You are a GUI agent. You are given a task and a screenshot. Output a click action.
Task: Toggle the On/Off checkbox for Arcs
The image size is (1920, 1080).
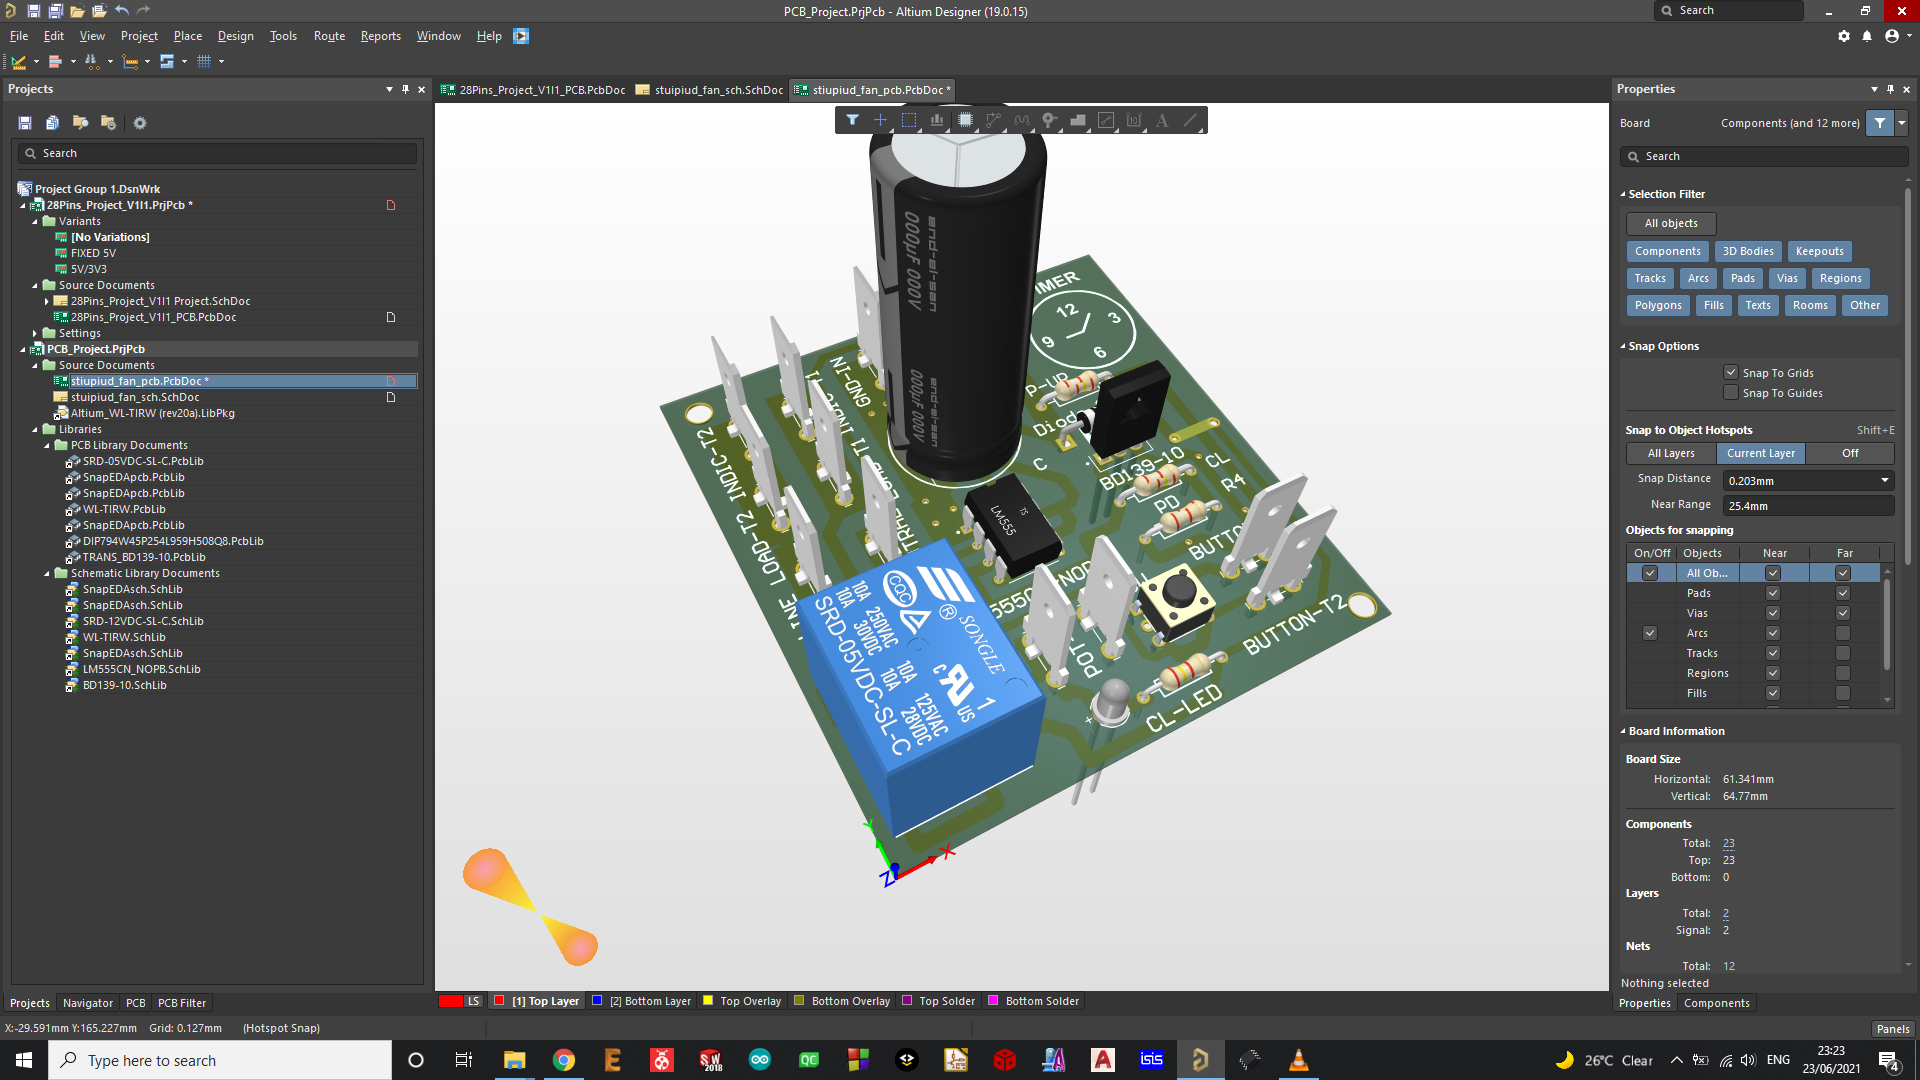[x=1650, y=633]
